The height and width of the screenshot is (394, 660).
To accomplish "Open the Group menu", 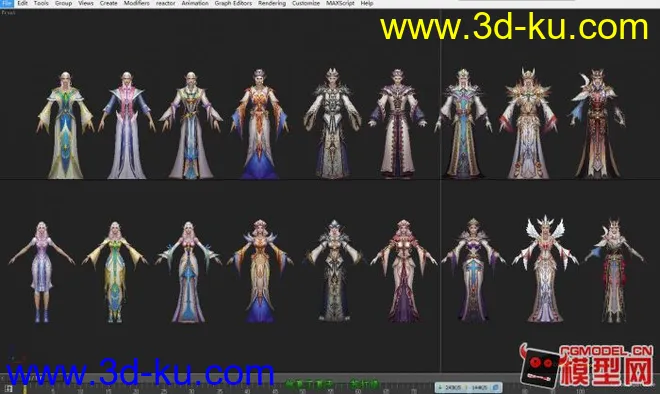I will click(63, 3).
